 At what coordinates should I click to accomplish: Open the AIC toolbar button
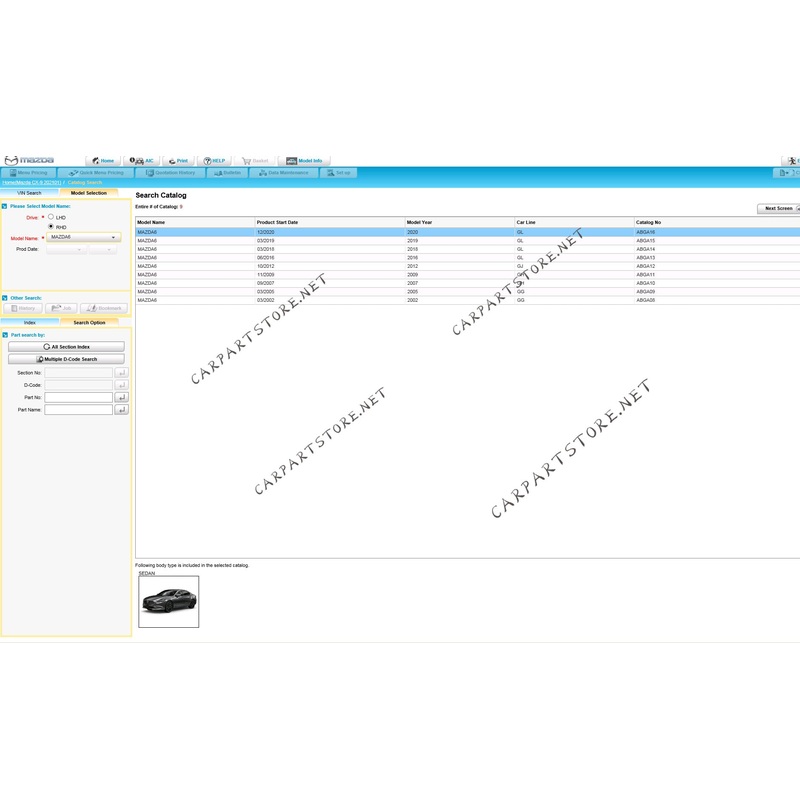(x=142, y=161)
